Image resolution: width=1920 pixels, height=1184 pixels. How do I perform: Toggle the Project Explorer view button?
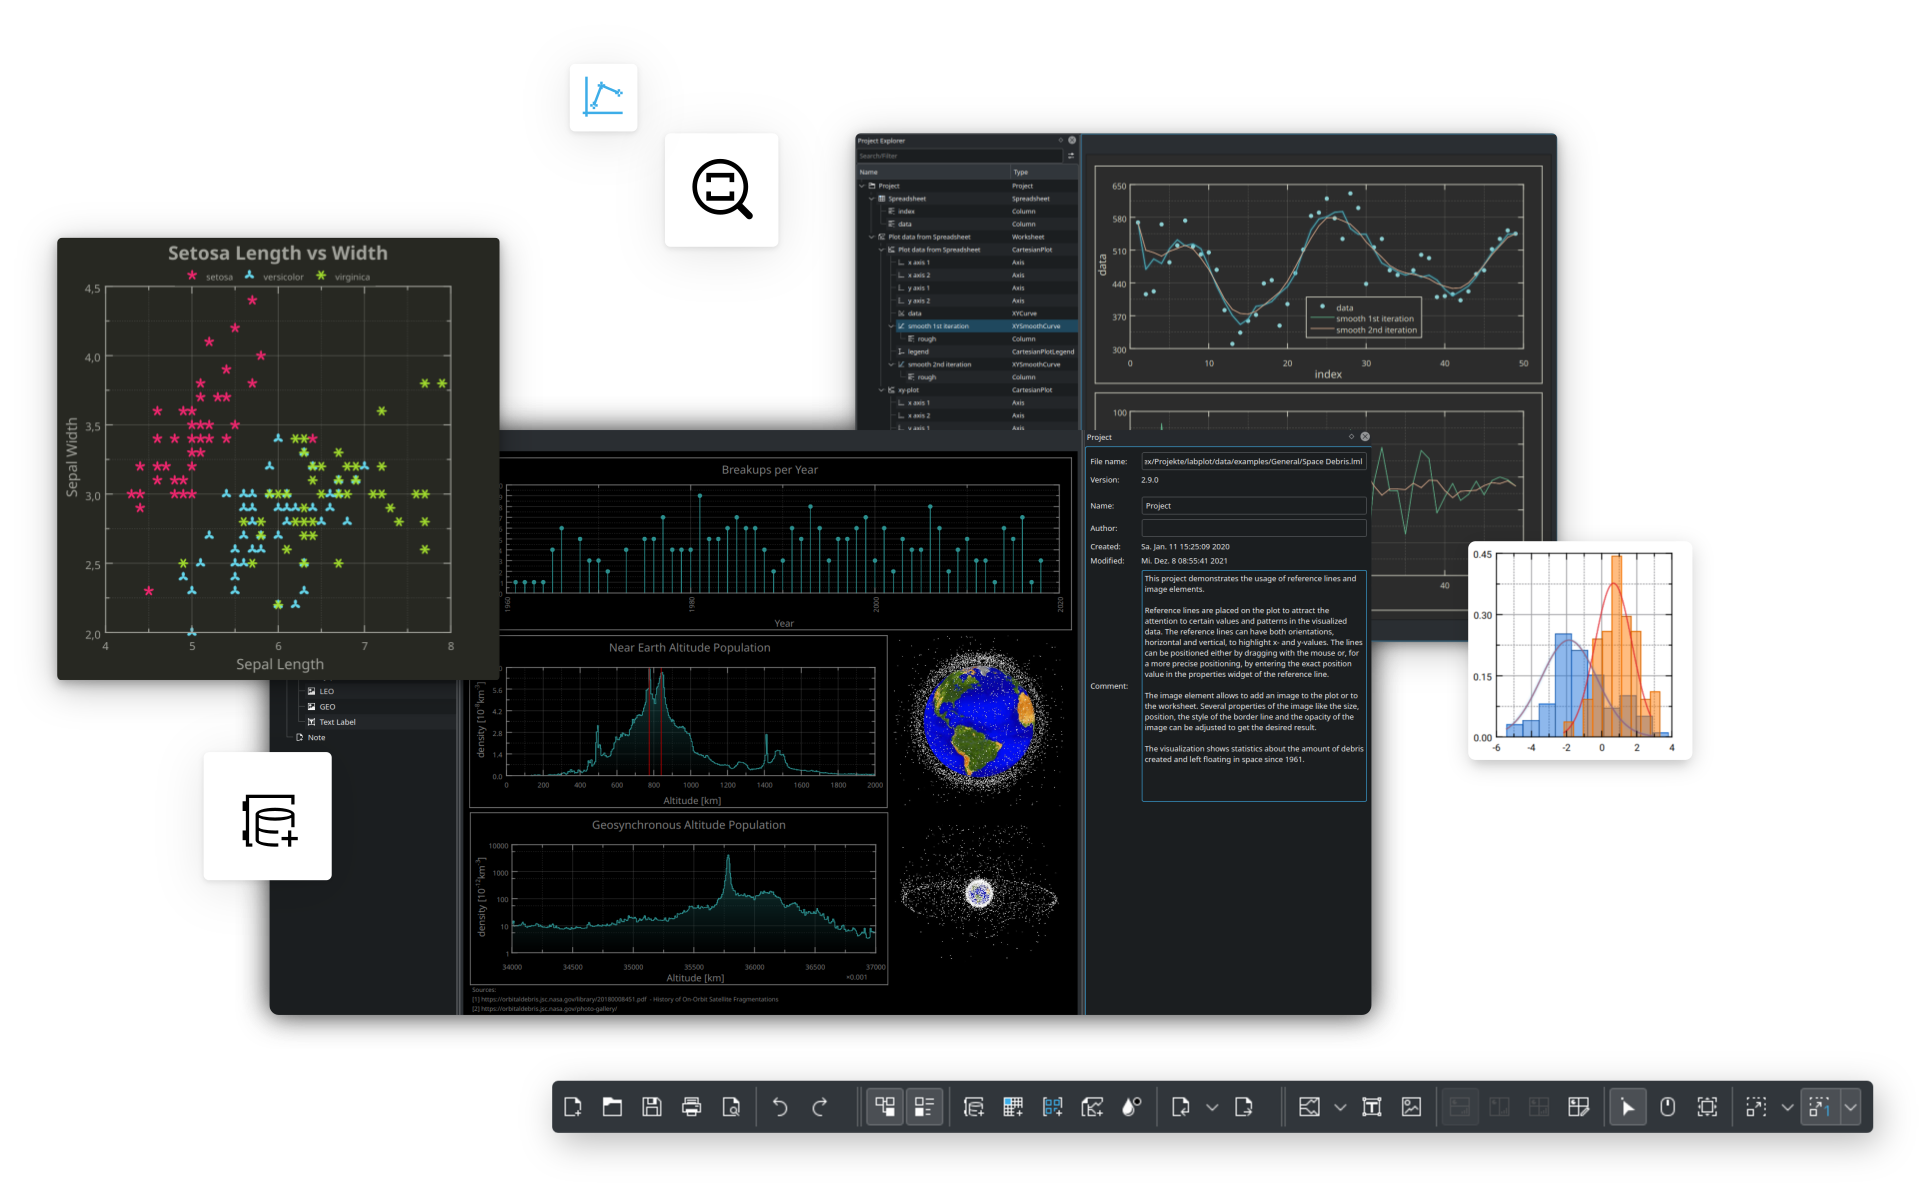pos(885,1107)
